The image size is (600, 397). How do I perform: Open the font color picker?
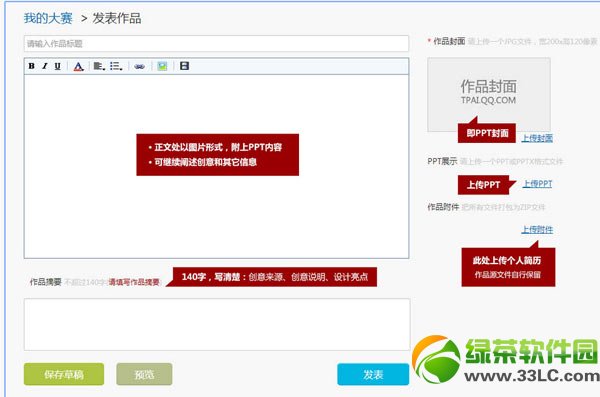[78, 66]
